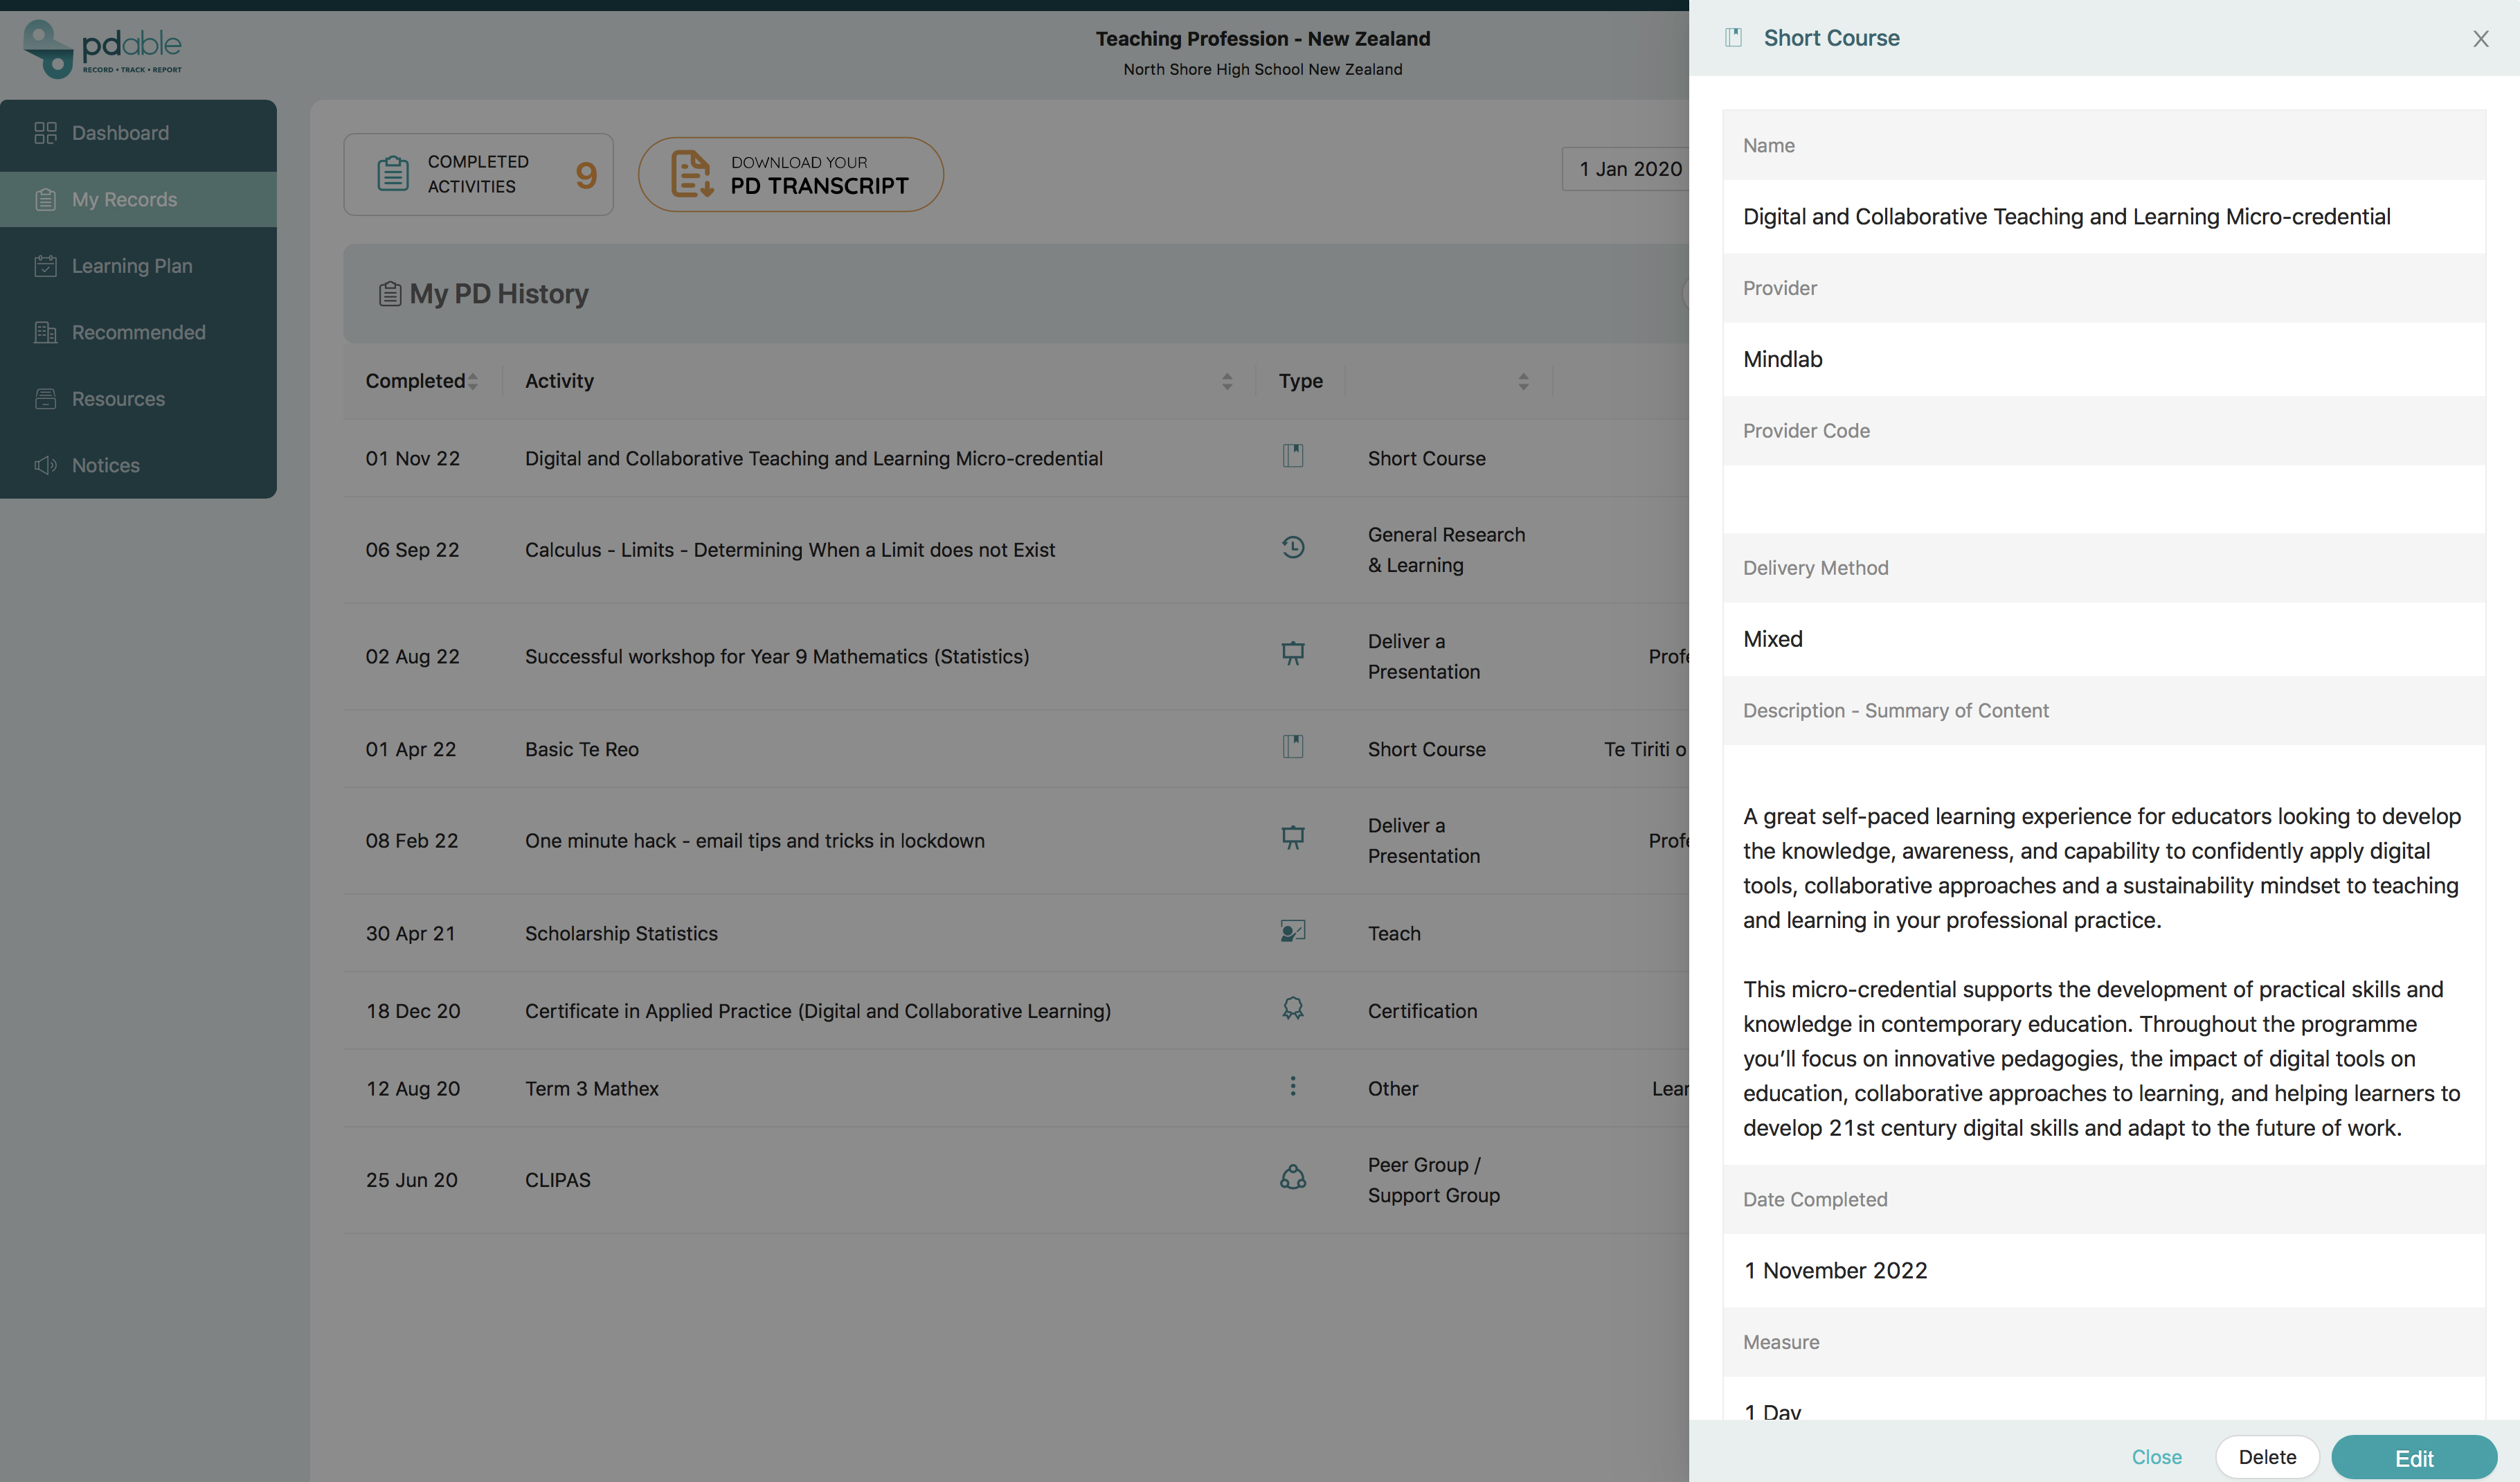Viewport: 2520px width, 1482px height.
Task: Click the My PD History clipboard icon
Action: coord(390,294)
